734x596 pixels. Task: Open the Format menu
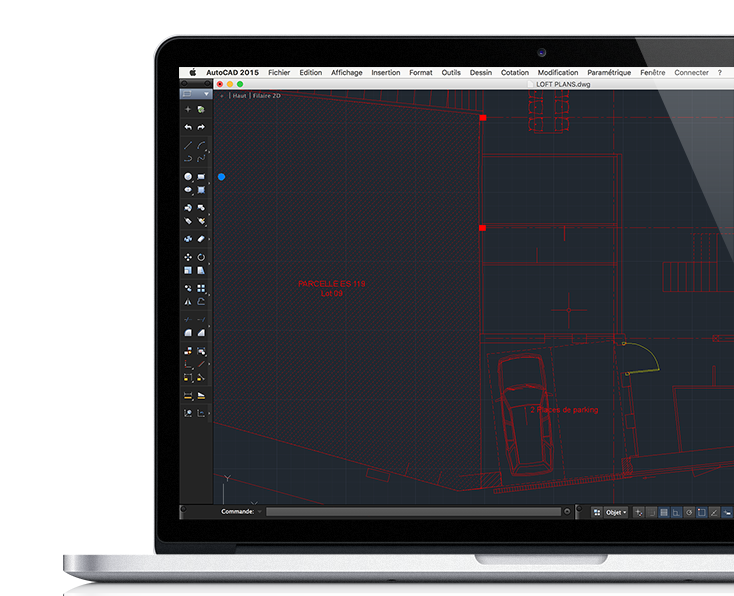pos(421,73)
